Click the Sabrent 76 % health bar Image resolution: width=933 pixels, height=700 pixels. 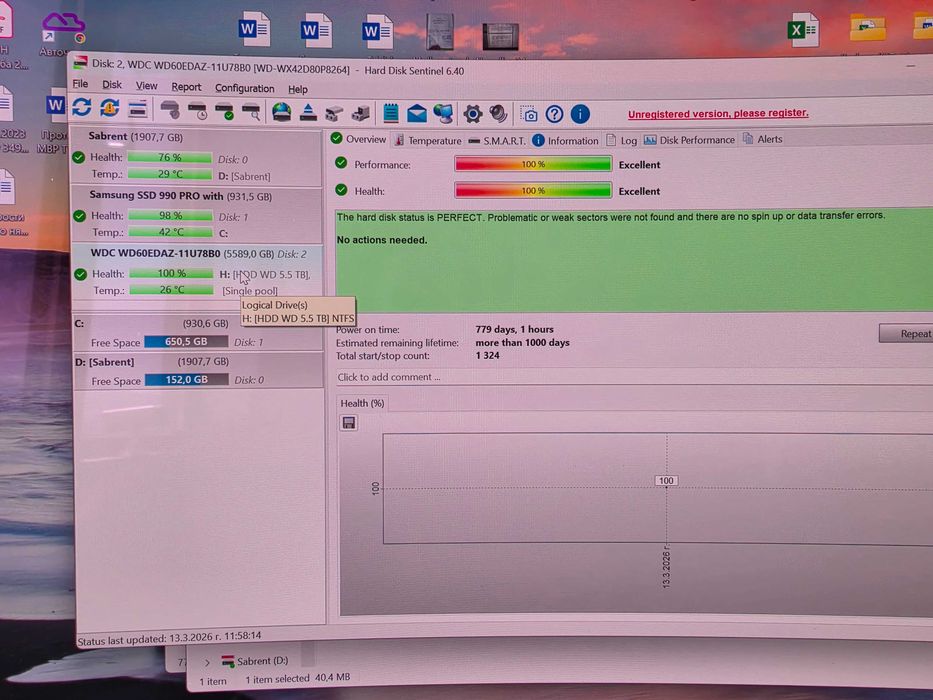pos(170,158)
